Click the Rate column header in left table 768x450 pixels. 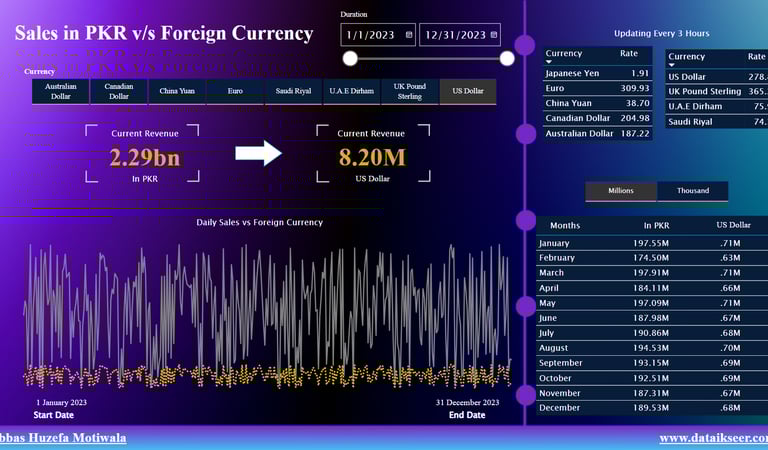[x=629, y=53]
